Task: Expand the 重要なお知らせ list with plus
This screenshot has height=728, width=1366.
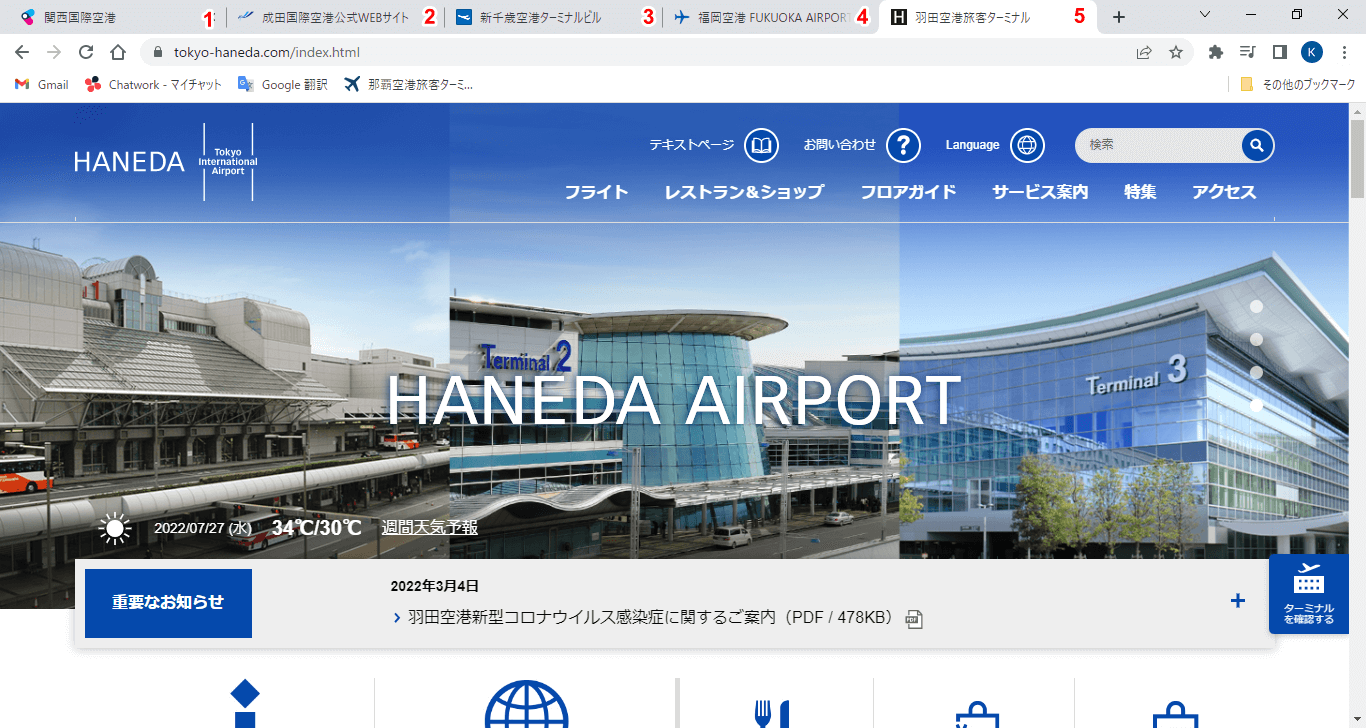Action: coord(1238,601)
